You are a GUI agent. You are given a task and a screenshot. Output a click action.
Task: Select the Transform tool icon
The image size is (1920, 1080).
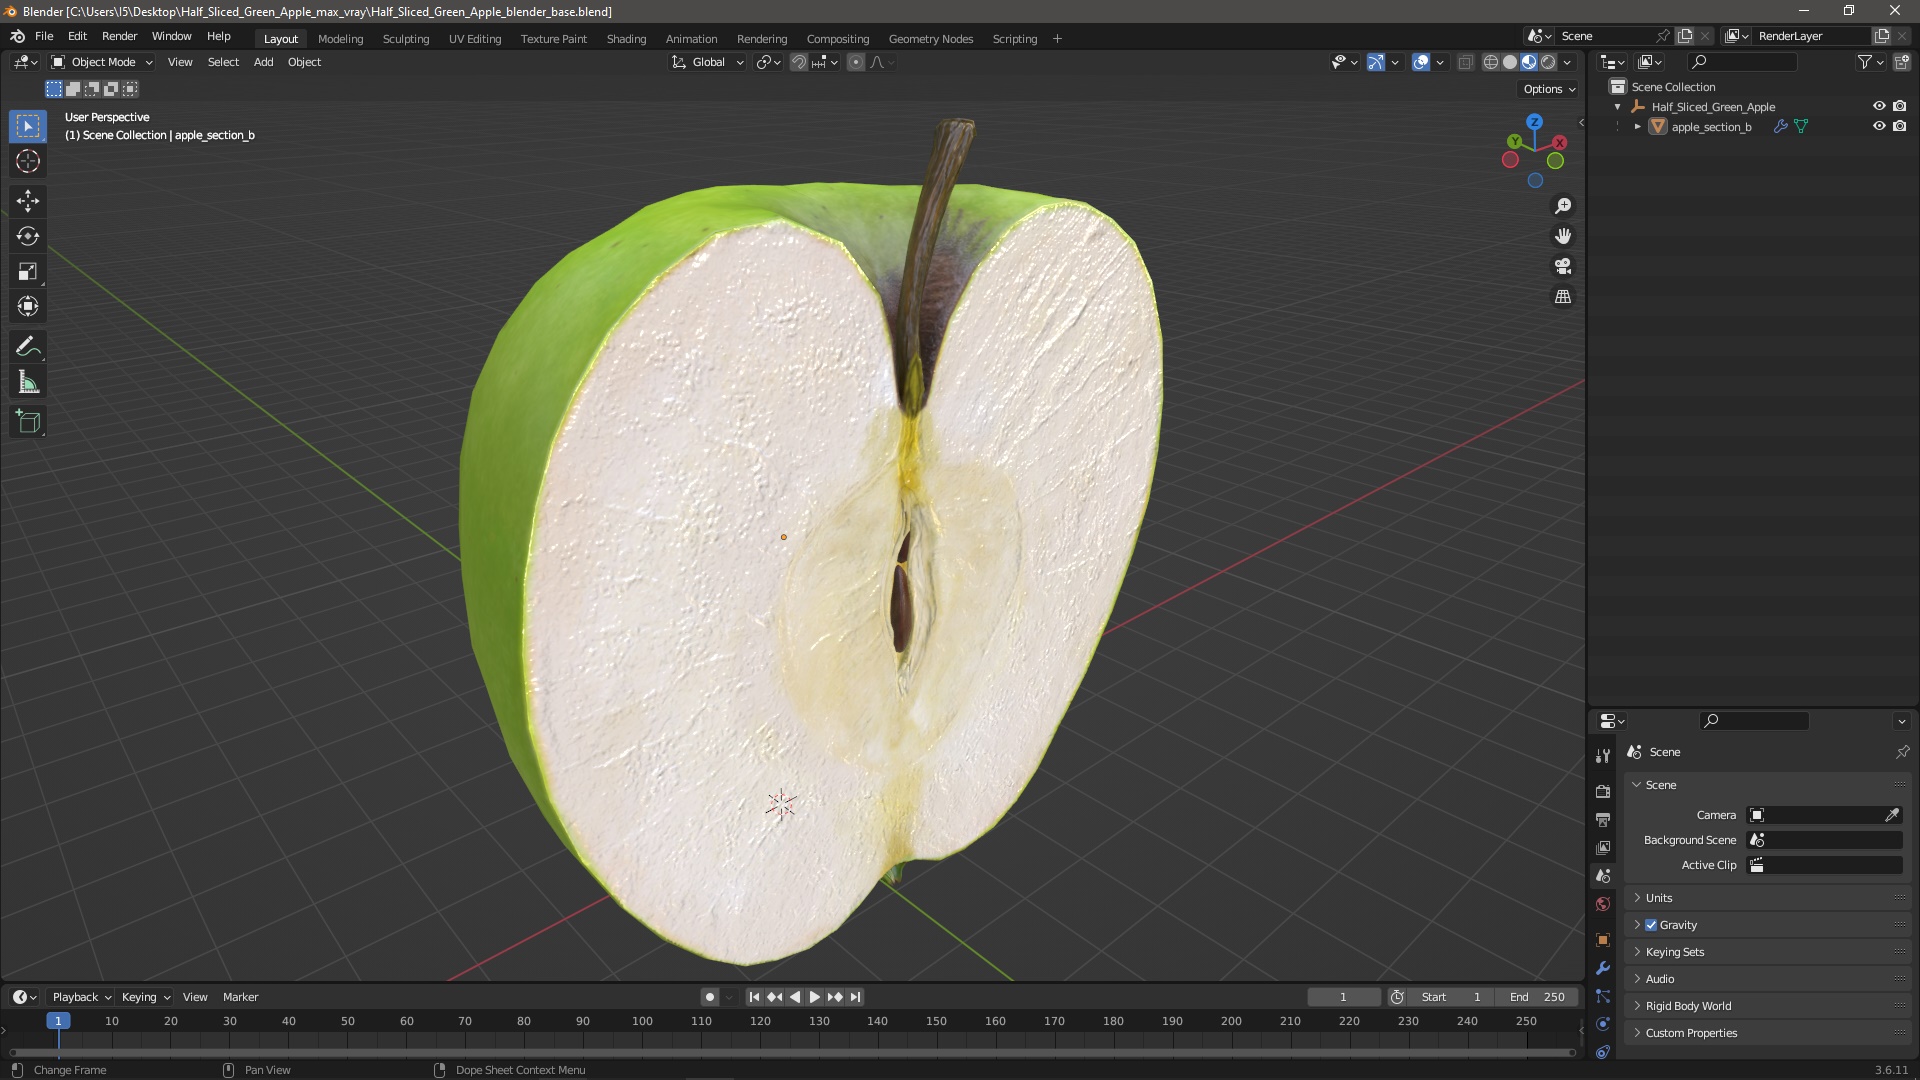coord(28,306)
